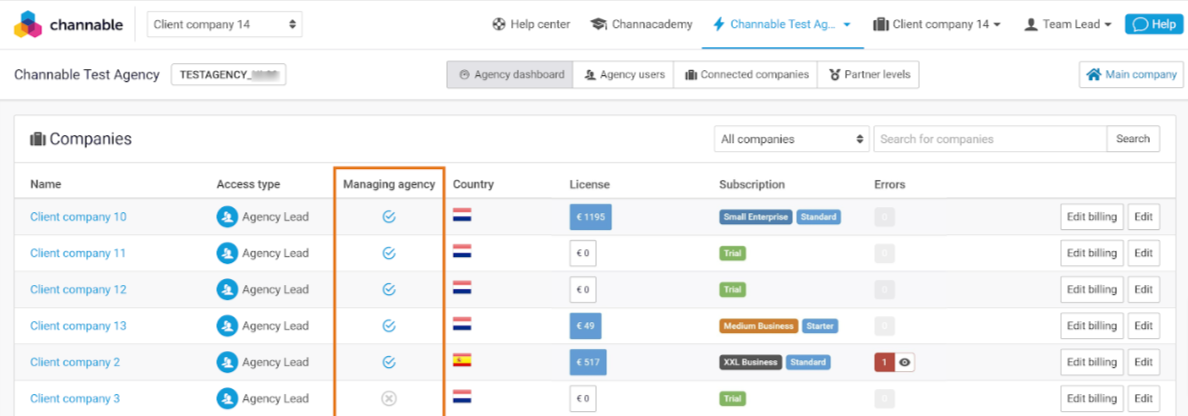Click the blue Help chat button

coord(1154,24)
